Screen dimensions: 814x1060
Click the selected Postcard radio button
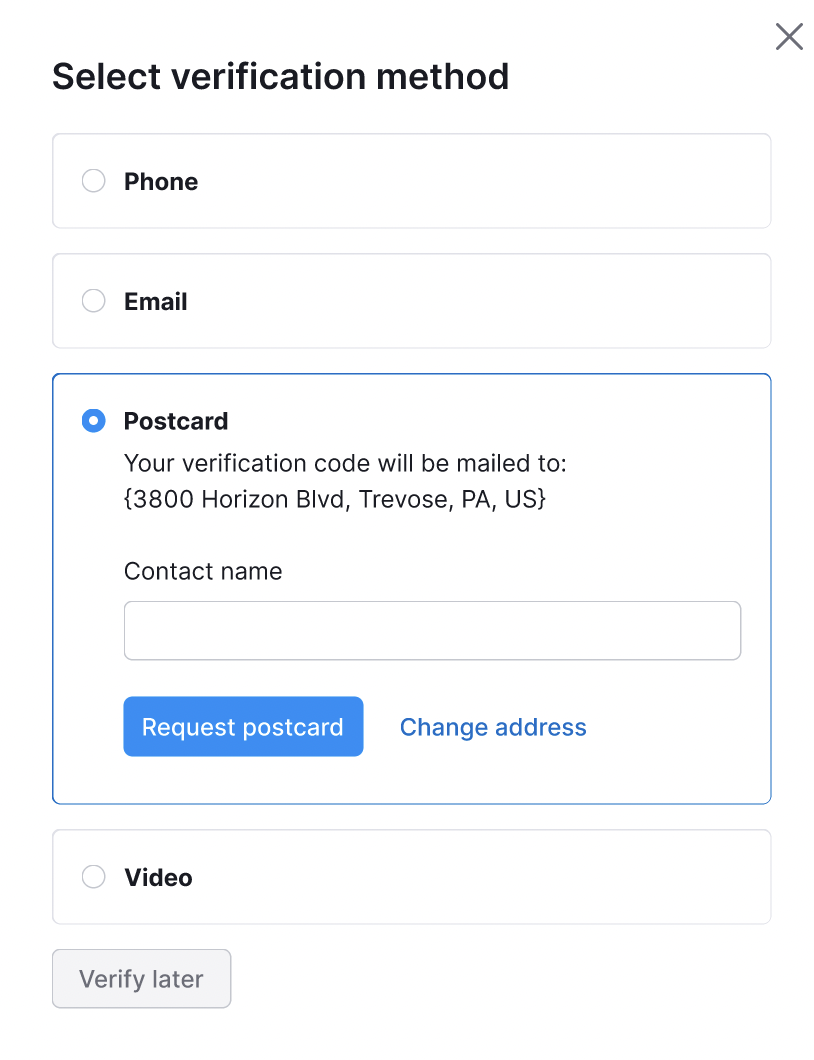93,421
